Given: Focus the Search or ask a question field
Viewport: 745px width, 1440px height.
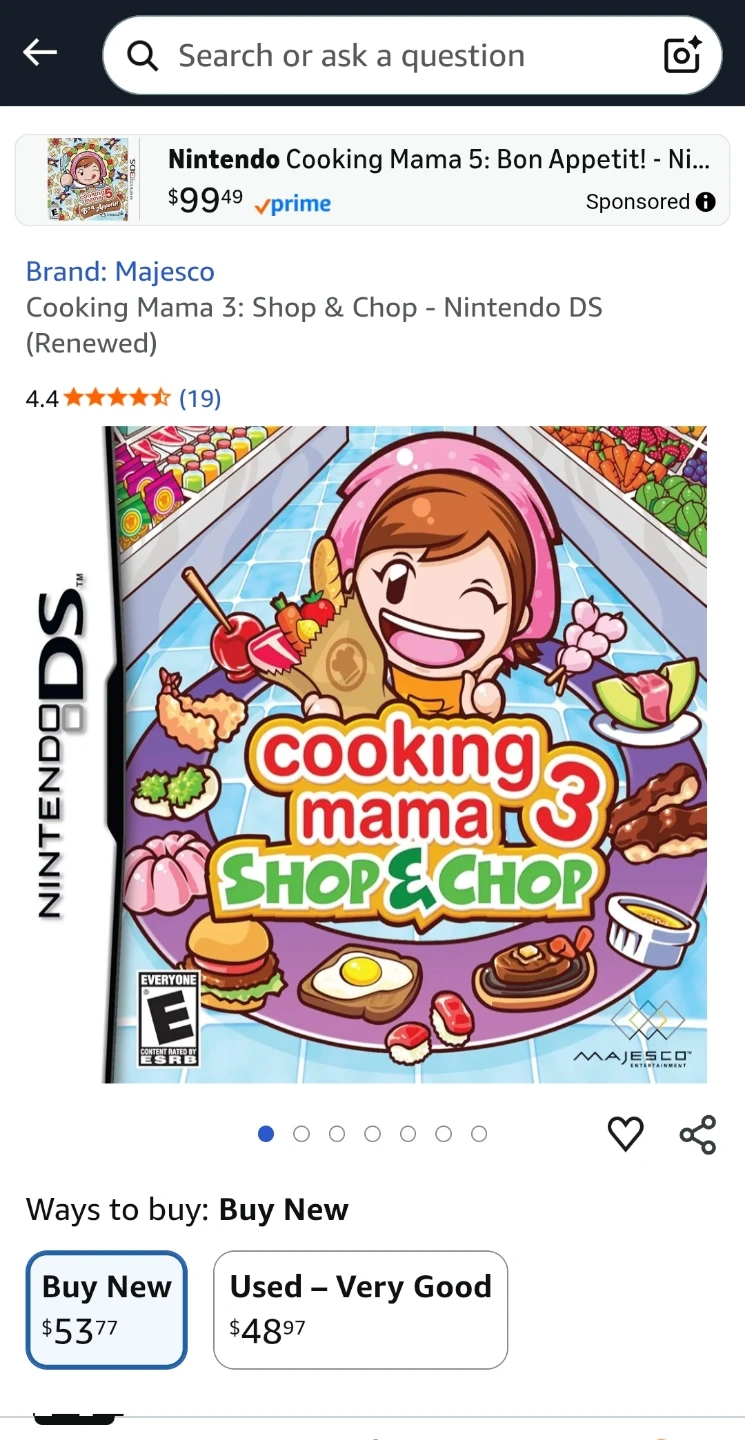Looking at the screenshot, I should point(412,56).
